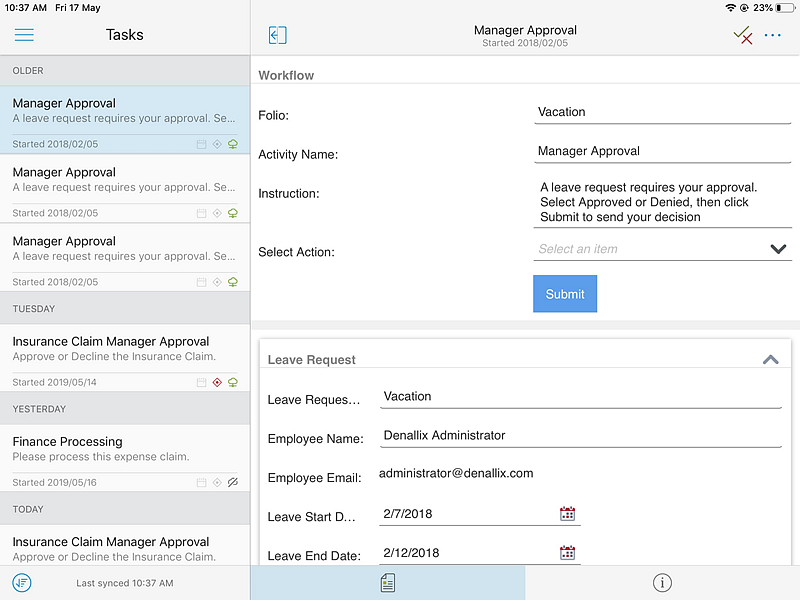Click the Employee Name field
Viewport: 800px width, 600px height.
click(580, 436)
